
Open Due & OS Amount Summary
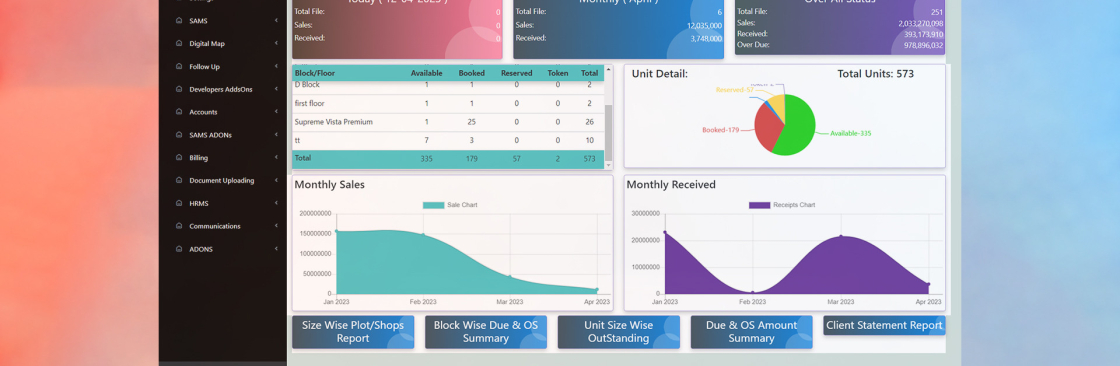(x=751, y=332)
